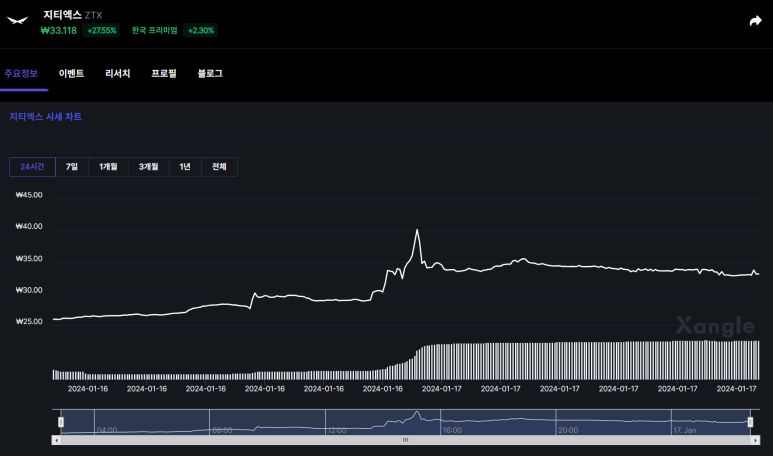Click the price peak on the chart line
773x456 pixels.
pos(417,230)
